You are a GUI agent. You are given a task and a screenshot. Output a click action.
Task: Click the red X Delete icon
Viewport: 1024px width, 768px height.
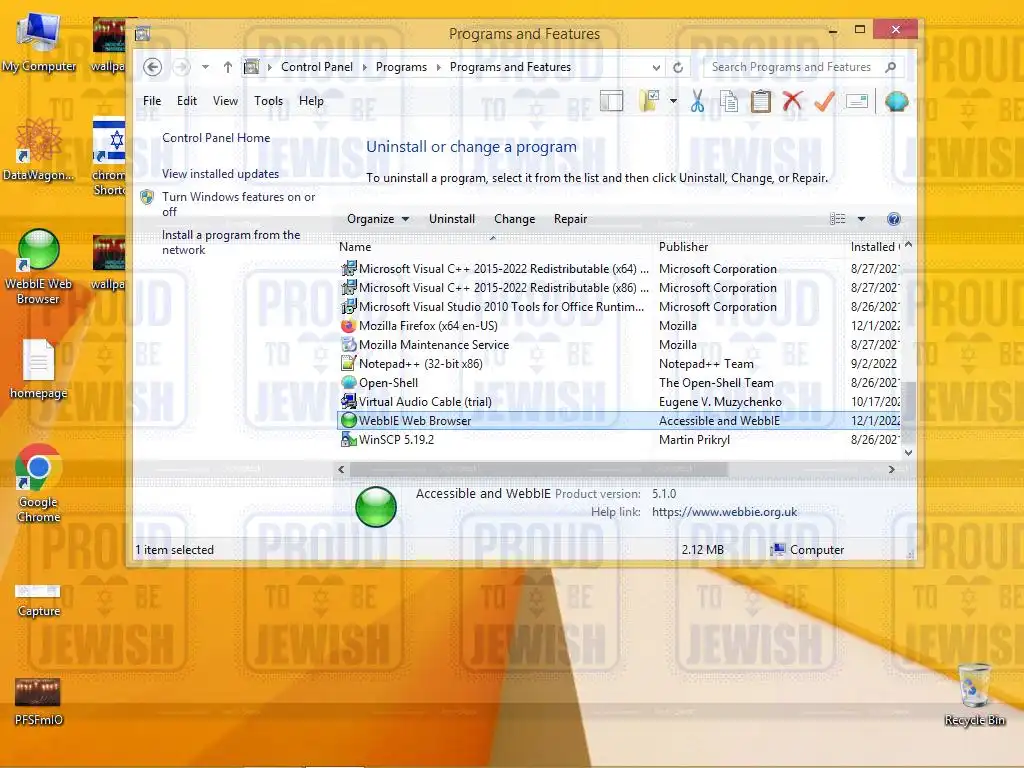[x=792, y=101]
